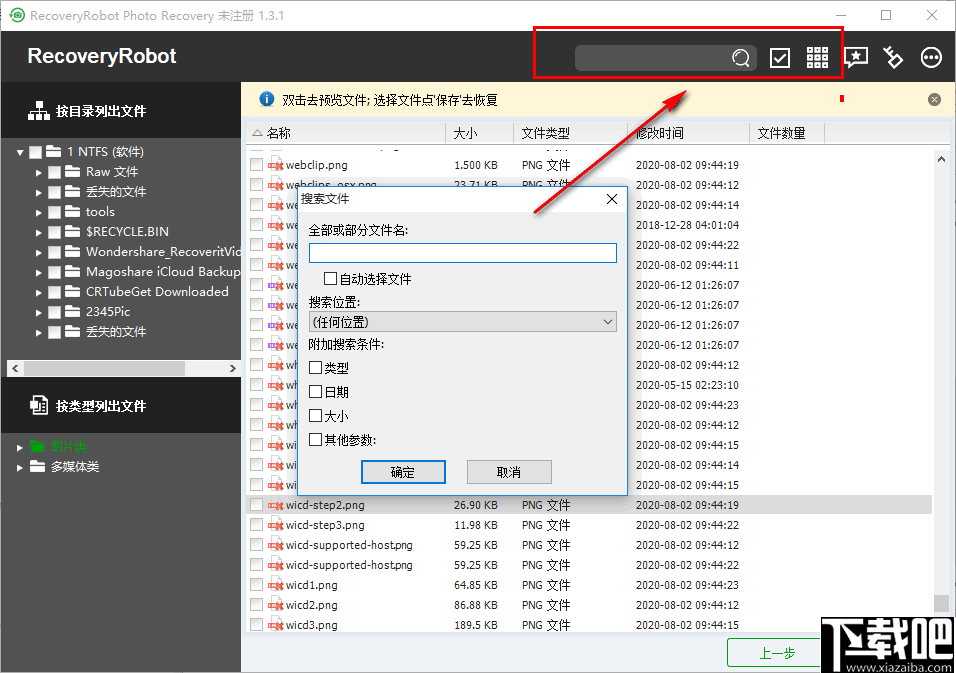The image size is (956, 673).
Task: Click the select-all checkmark toolbar icon
Action: click(x=780, y=58)
